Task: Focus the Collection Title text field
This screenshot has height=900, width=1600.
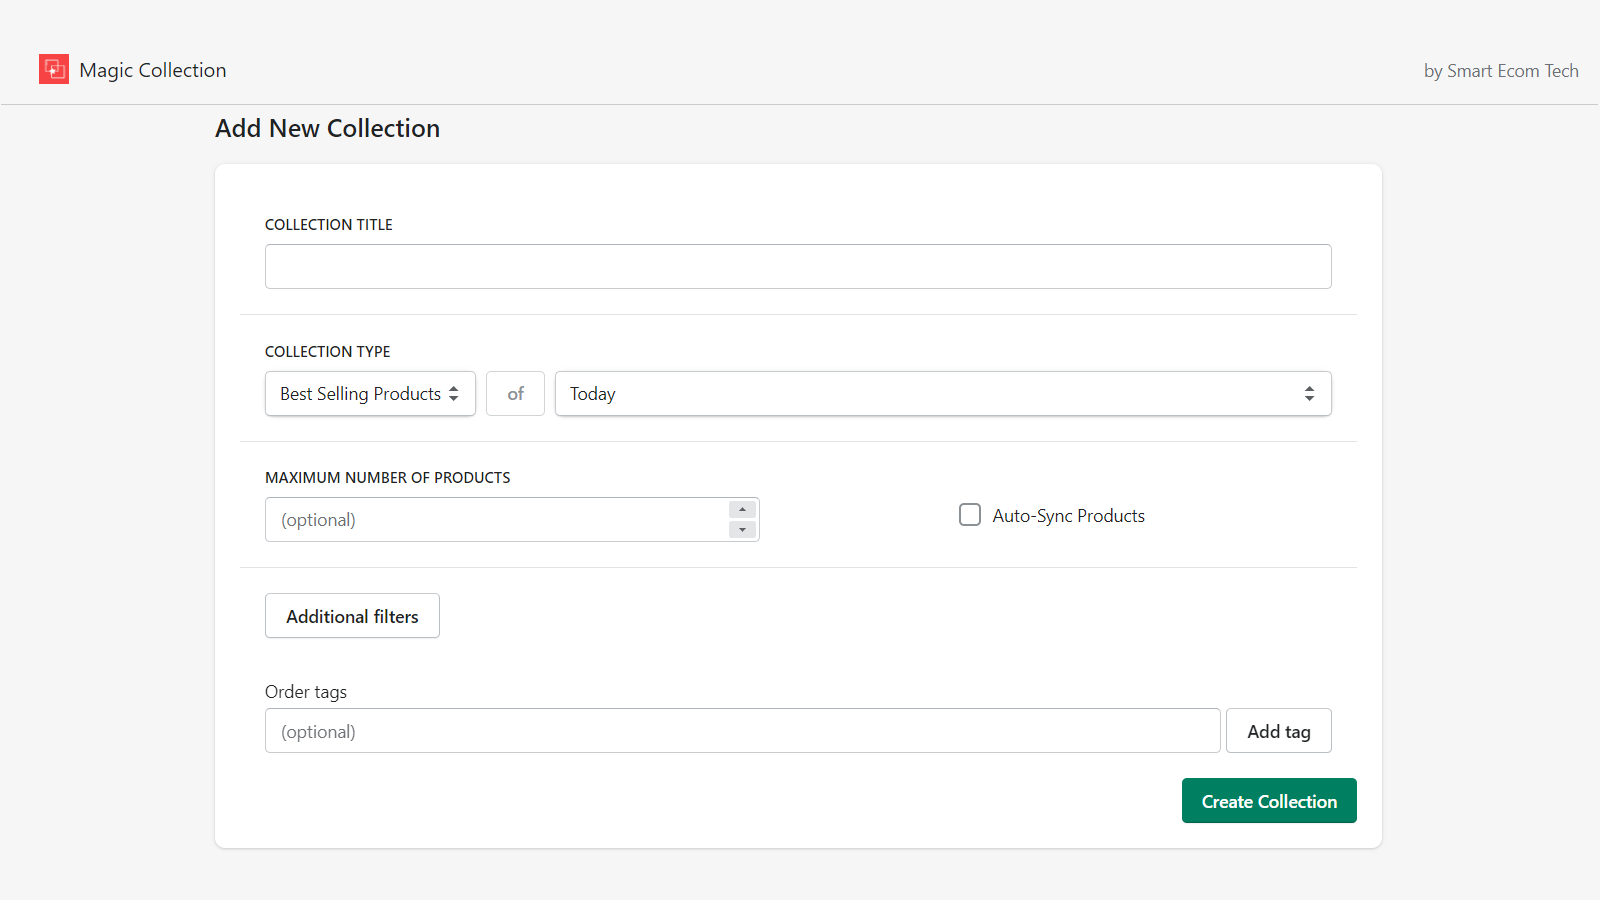Action: 797,267
